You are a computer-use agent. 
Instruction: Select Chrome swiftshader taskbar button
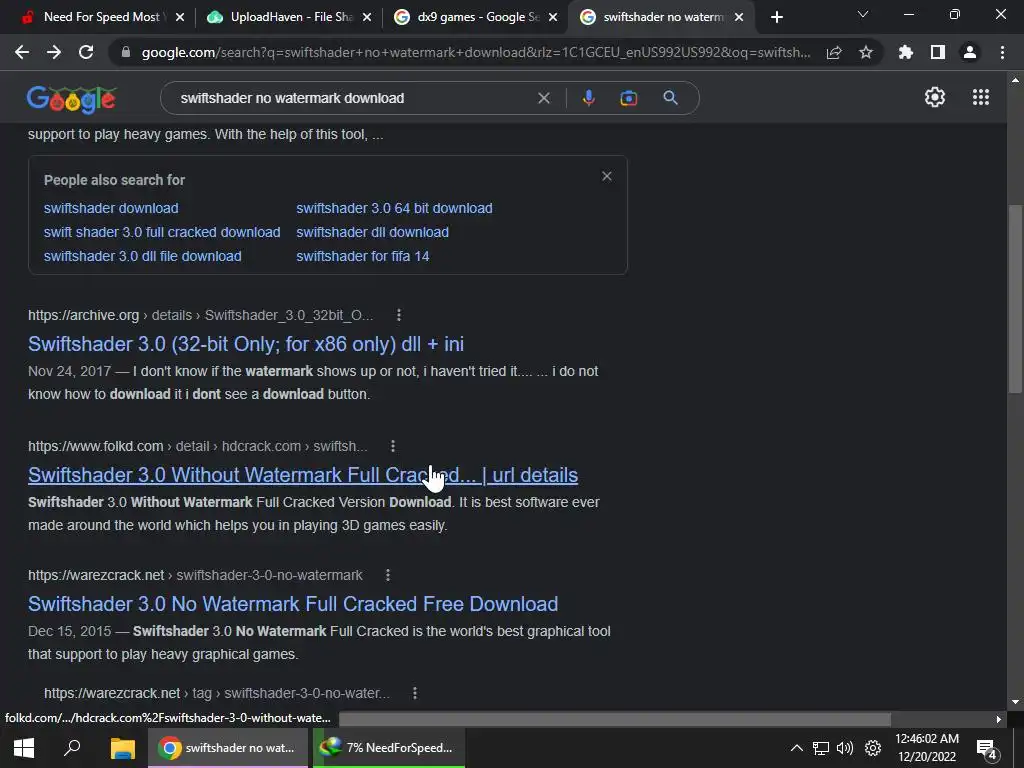pyautogui.click(x=227, y=748)
